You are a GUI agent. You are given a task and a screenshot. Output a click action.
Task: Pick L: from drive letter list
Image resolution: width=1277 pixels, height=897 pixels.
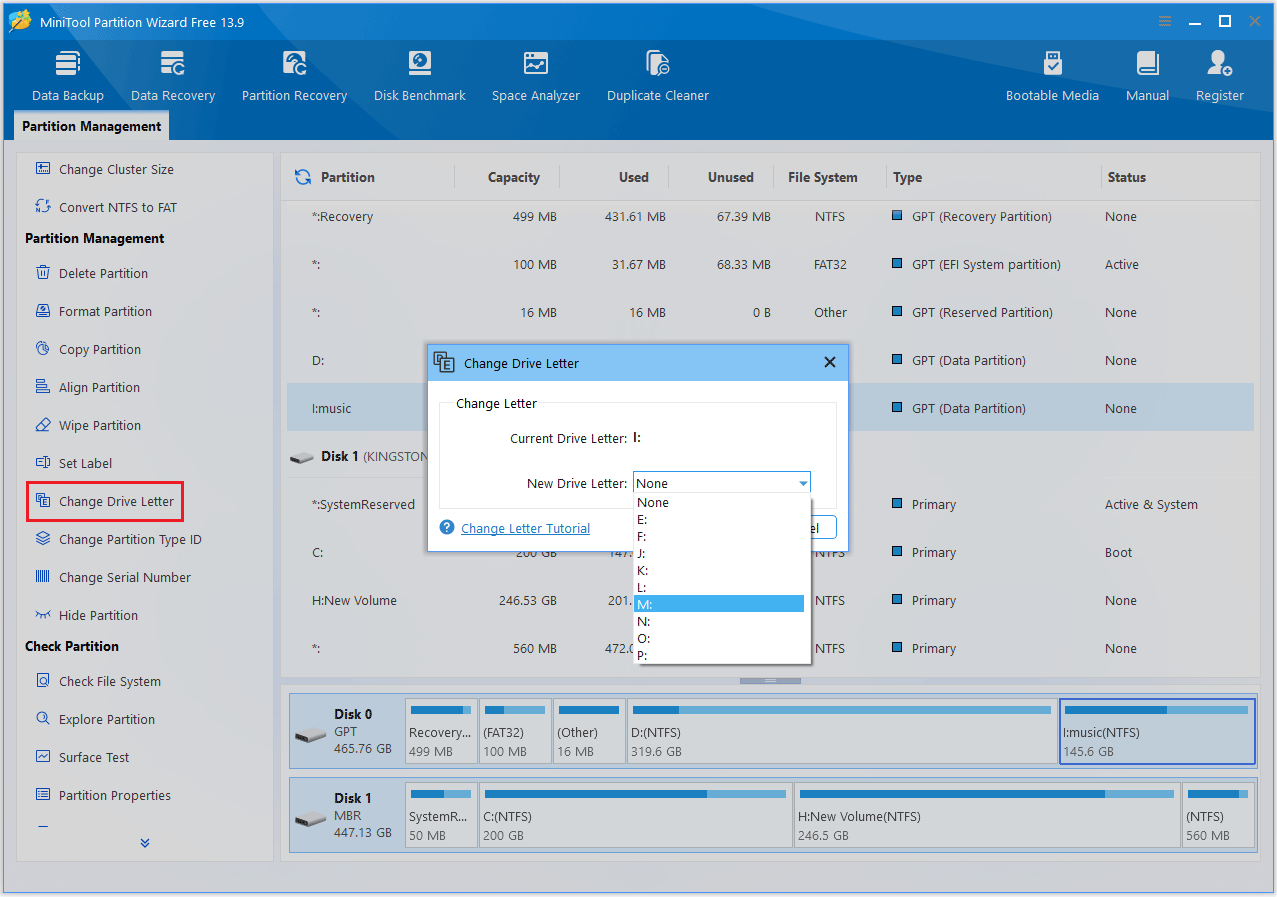coord(719,587)
